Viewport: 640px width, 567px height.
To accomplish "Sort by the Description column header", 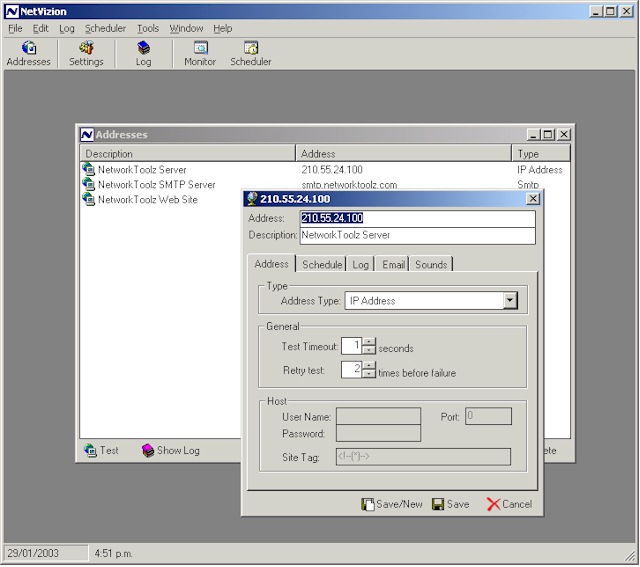I will pos(188,154).
